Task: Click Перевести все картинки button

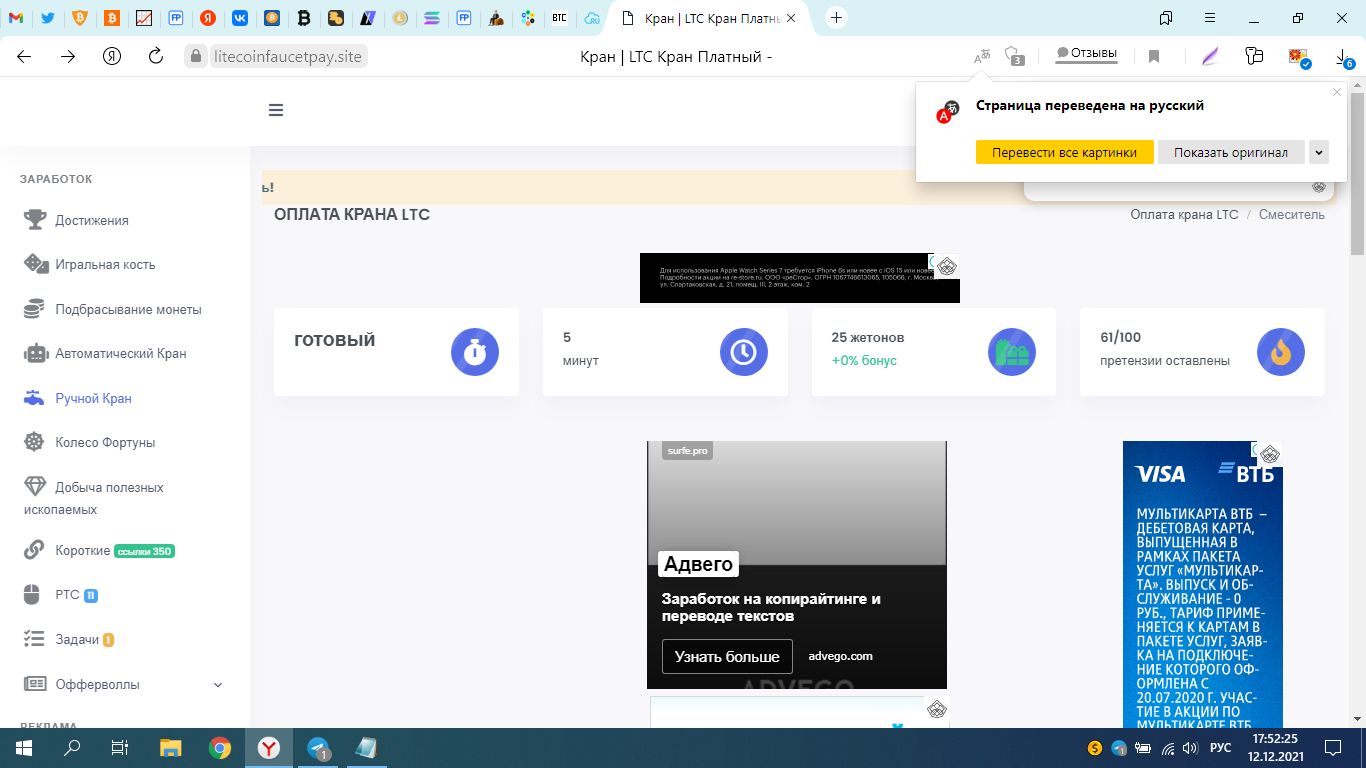Action: [1064, 152]
